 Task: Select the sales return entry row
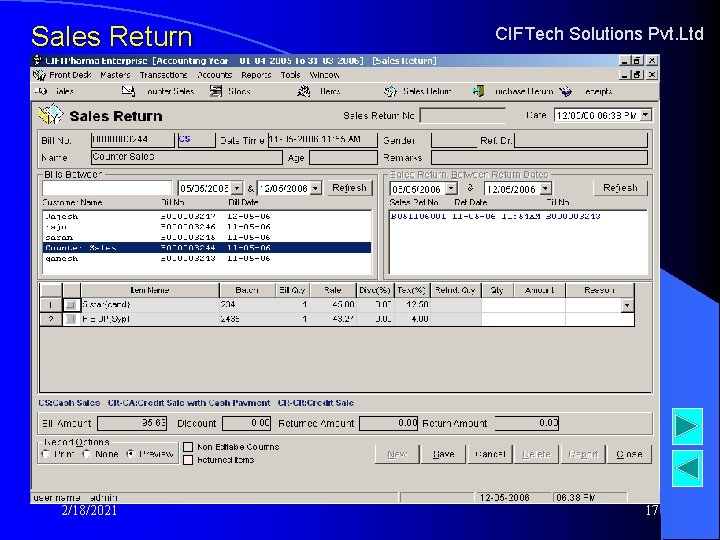pos(518,216)
